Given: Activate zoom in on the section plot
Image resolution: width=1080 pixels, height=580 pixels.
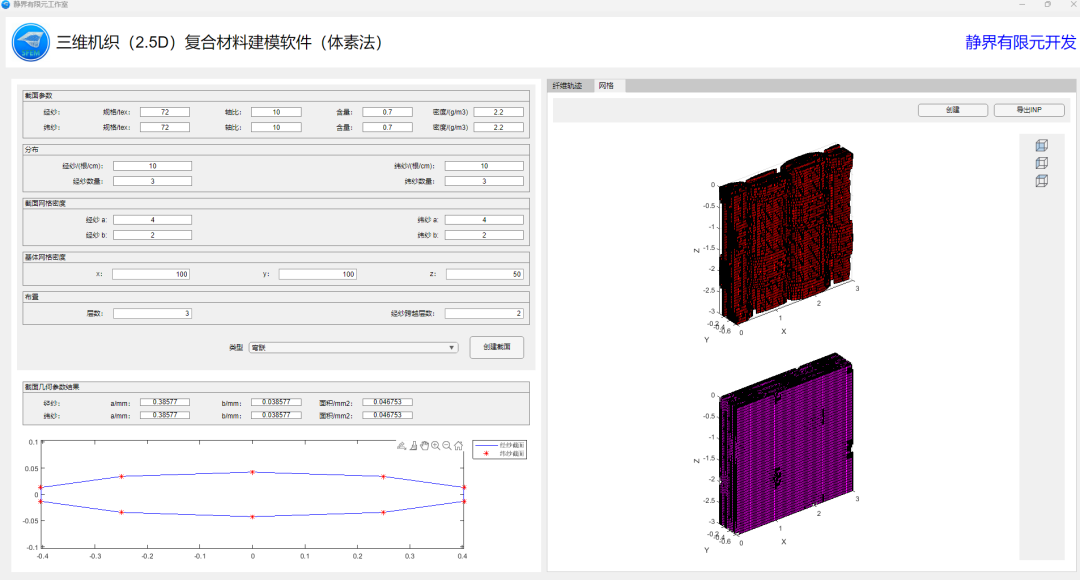Looking at the screenshot, I should pyautogui.click(x=435, y=446).
